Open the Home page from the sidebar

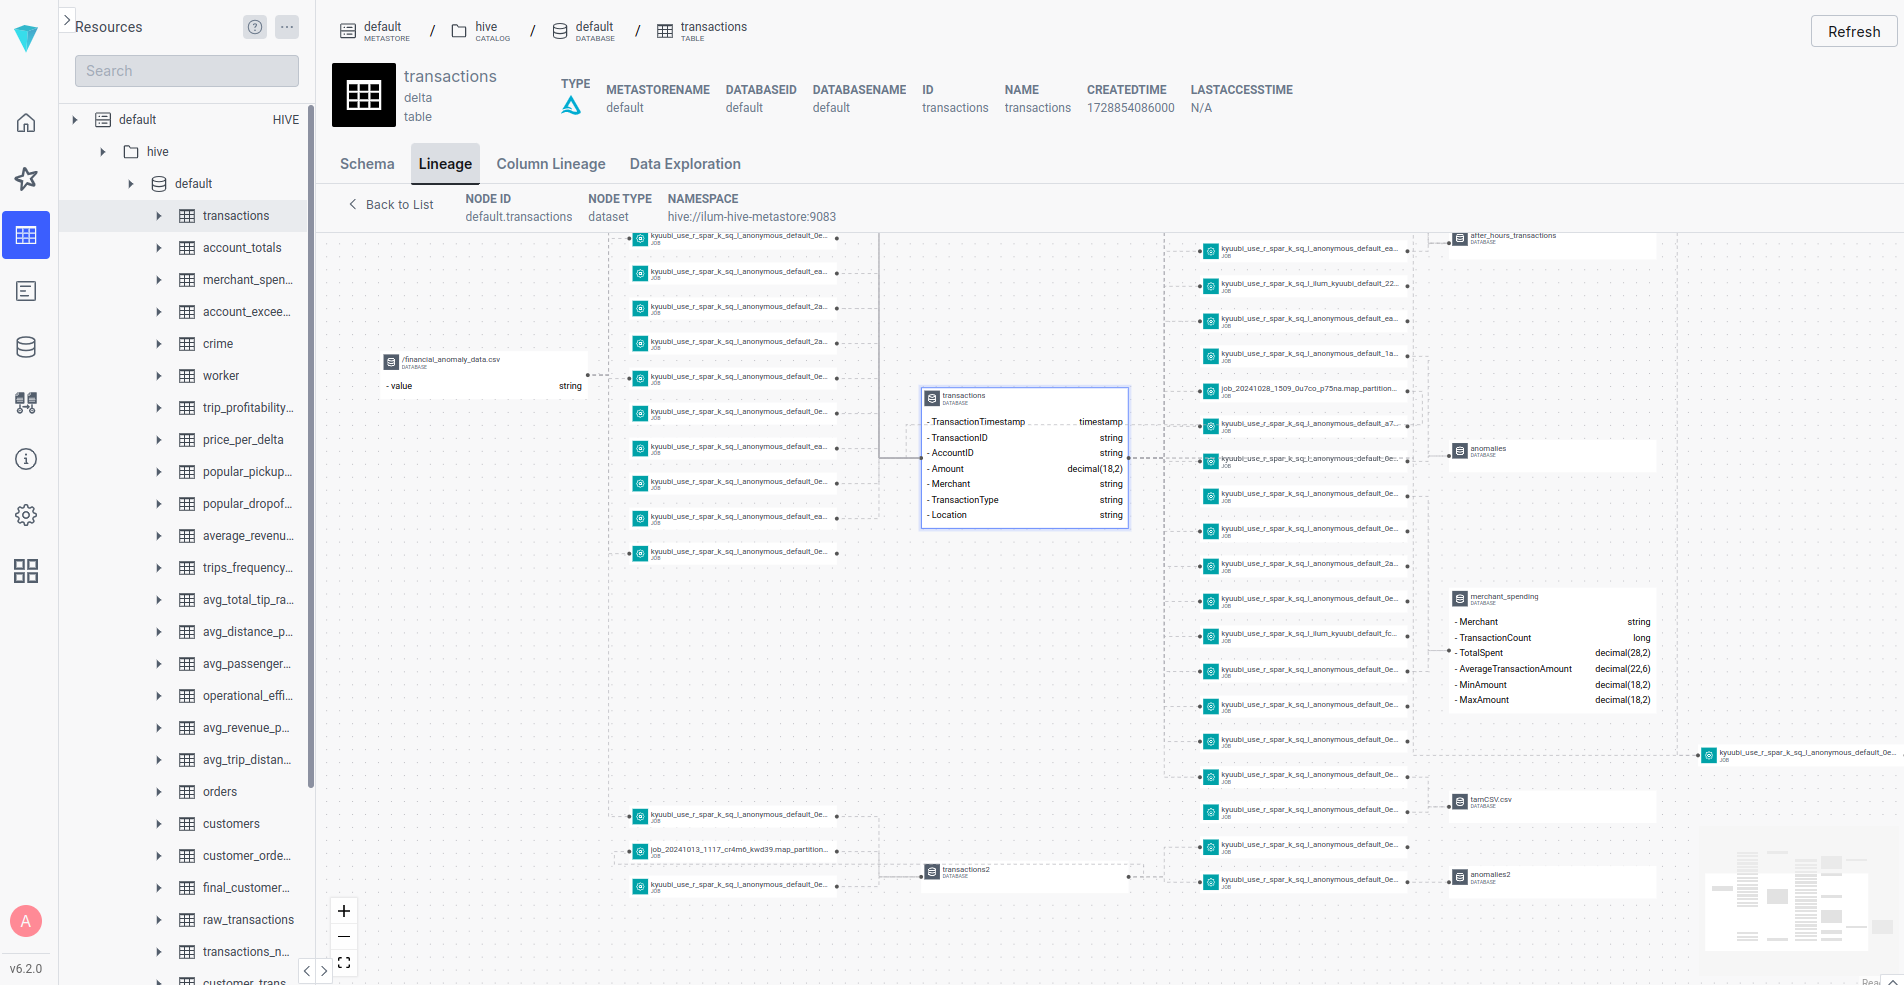tap(25, 122)
